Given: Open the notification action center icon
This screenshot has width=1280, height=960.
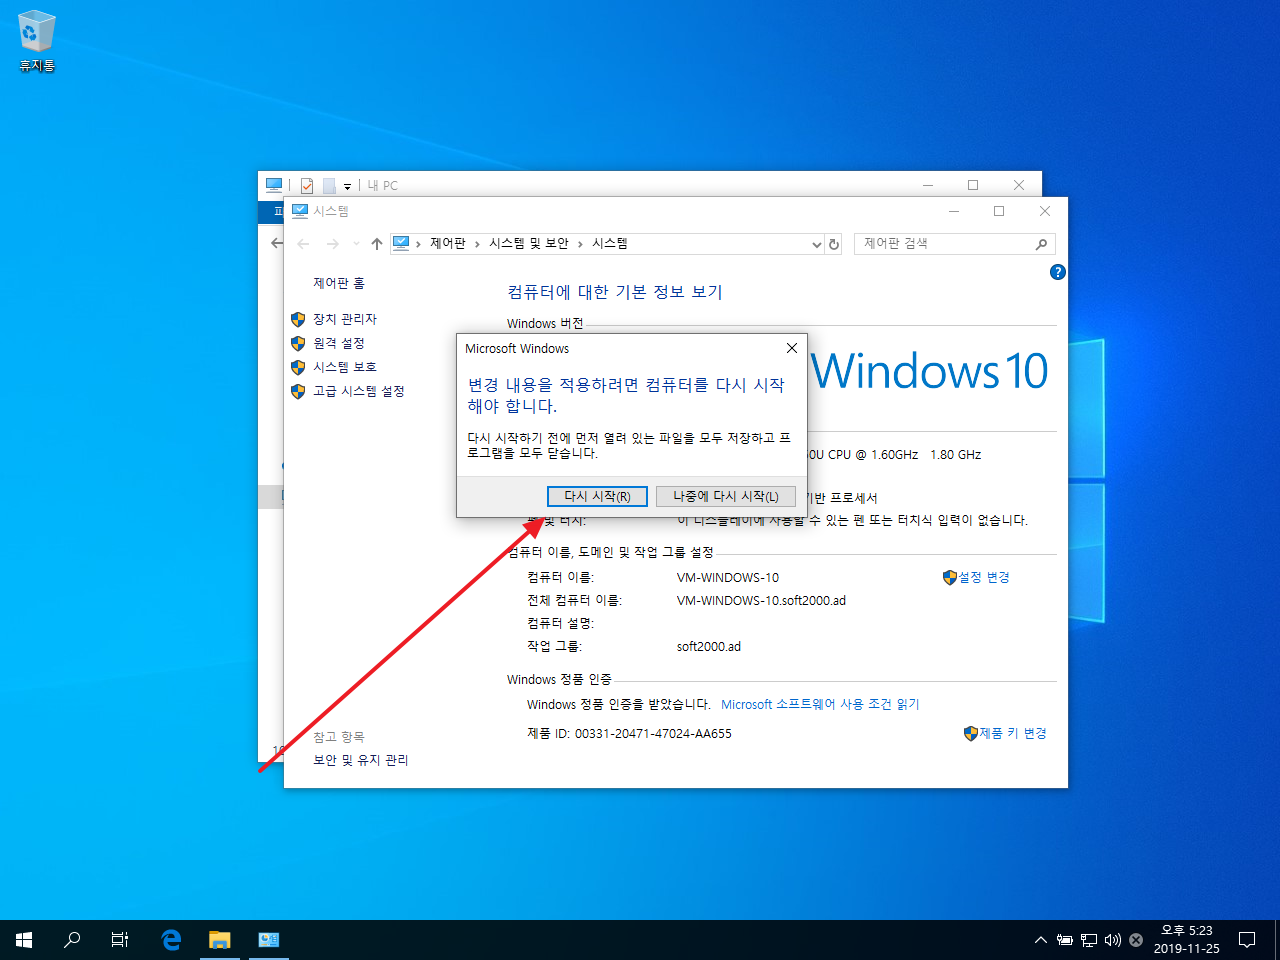Looking at the screenshot, I should click(x=1247, y=940).
